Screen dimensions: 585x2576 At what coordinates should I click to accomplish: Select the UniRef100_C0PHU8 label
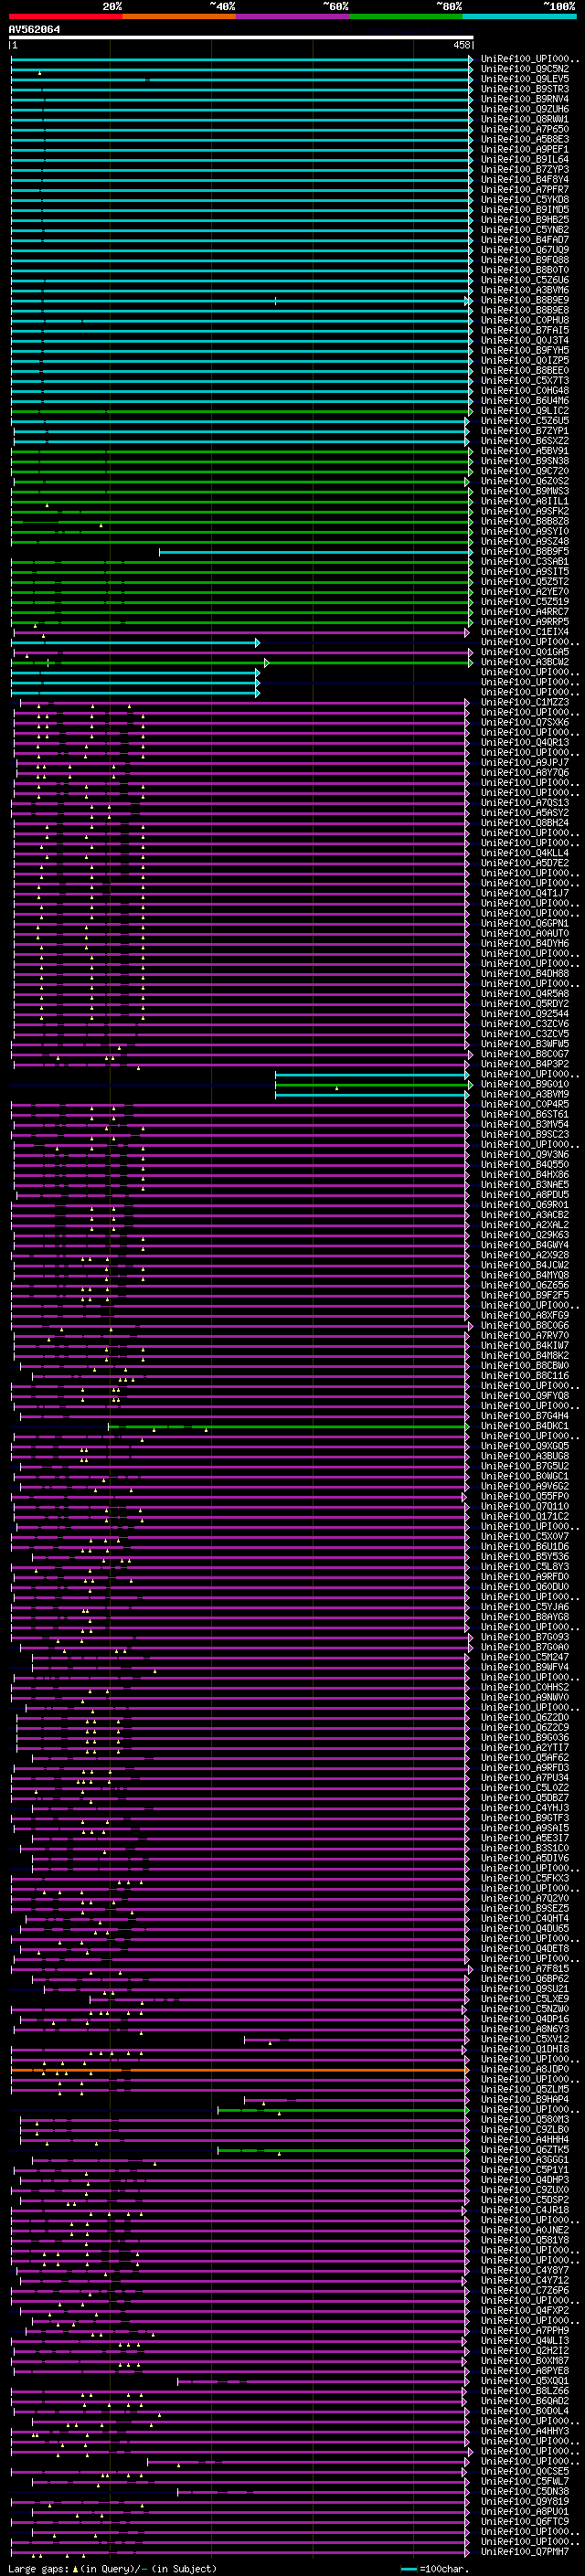pyautogui.click(x=524, y=320)
